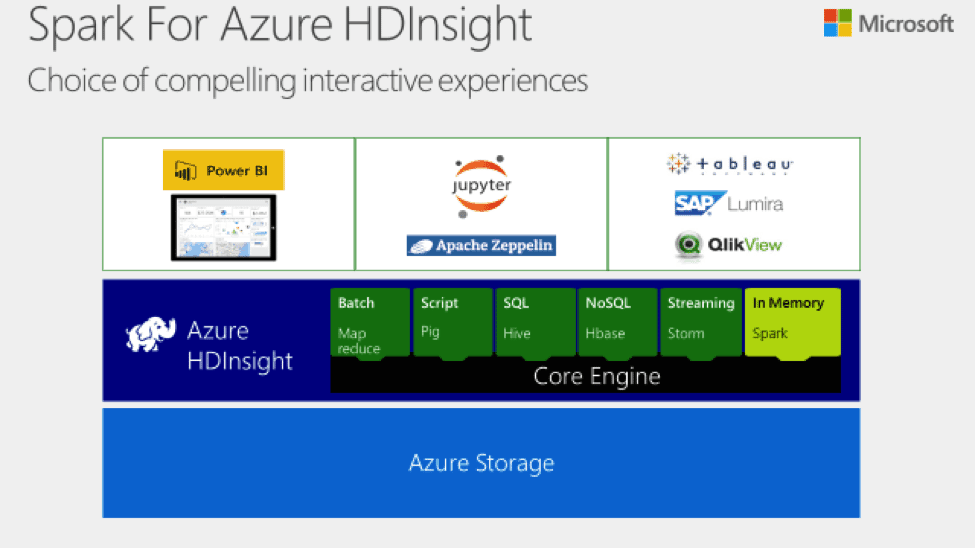Click the Core Engine black bar
The image size is (975, 549).
(x=585, y=376)
